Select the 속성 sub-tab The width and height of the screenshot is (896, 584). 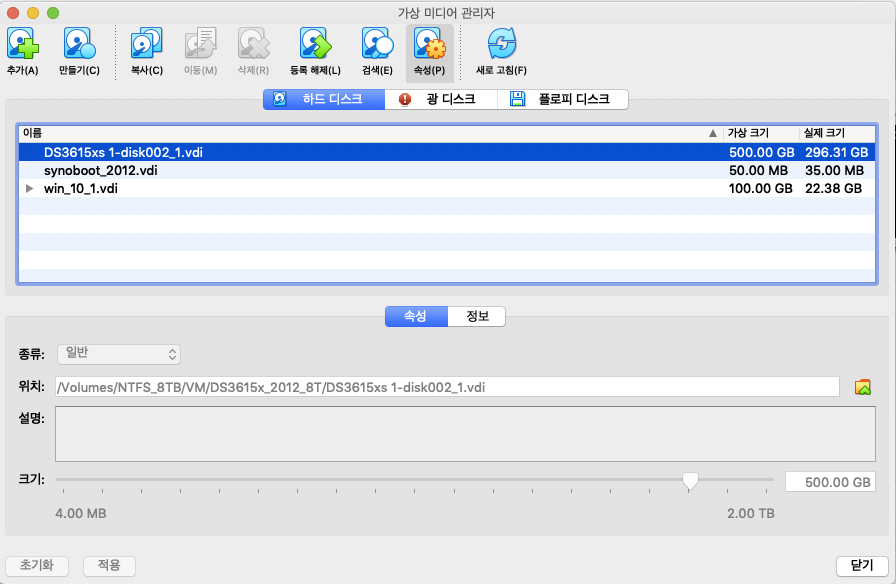tap(416, 316)
